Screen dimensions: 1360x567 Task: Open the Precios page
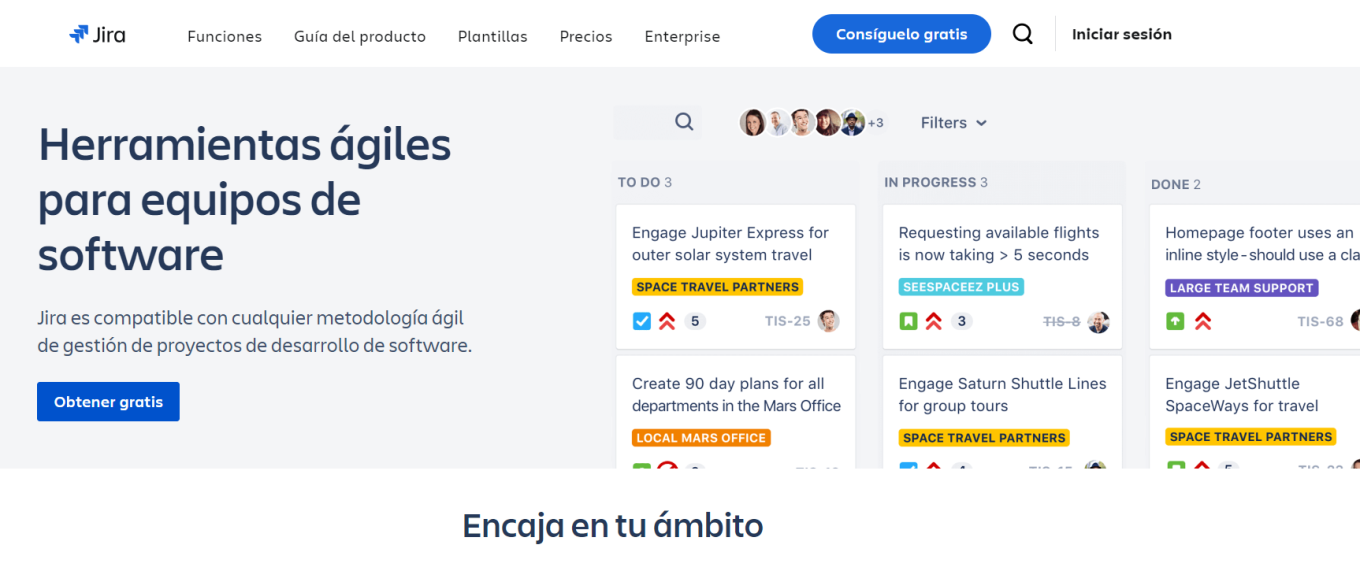pos(586,36)
